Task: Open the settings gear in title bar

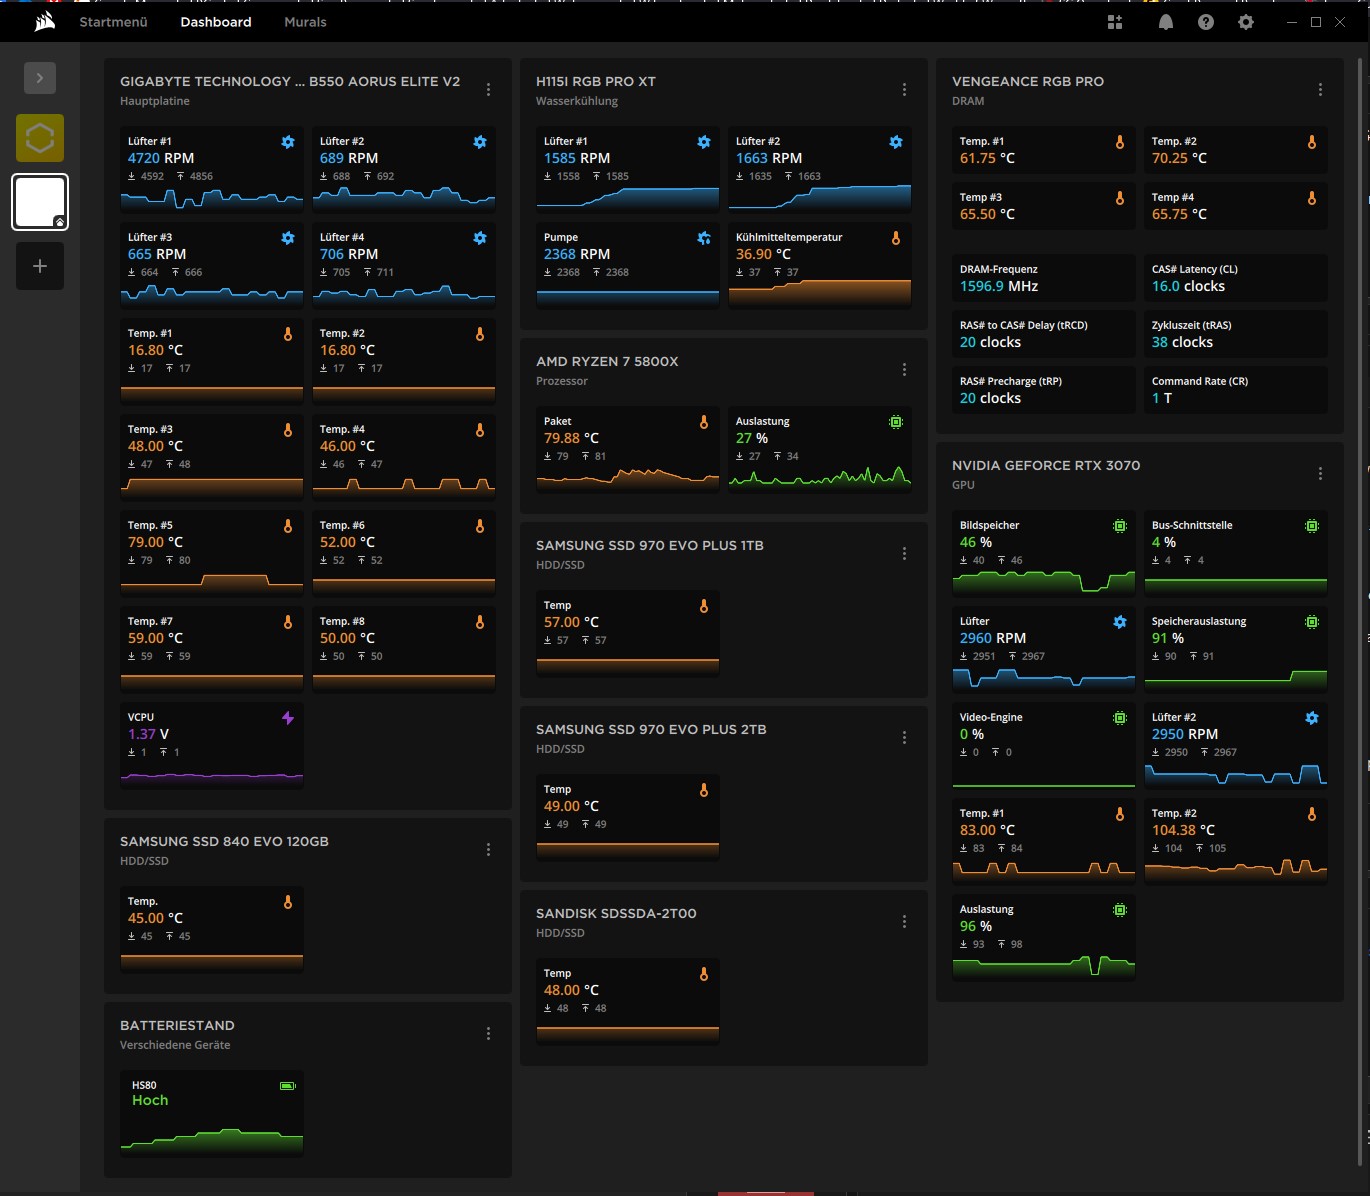Action: tap(1246, 22)
